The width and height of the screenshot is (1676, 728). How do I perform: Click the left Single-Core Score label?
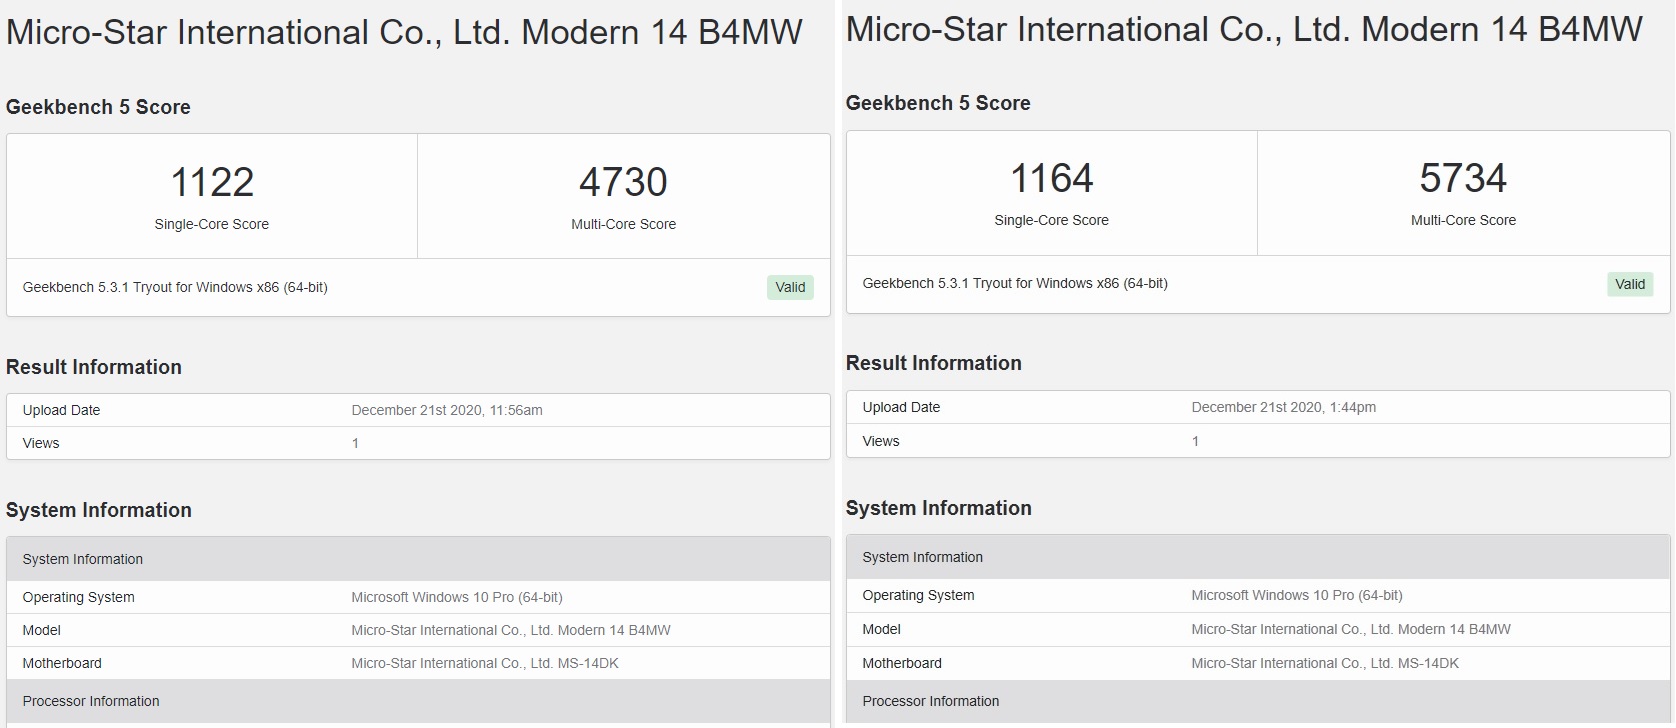pos(212,224)
